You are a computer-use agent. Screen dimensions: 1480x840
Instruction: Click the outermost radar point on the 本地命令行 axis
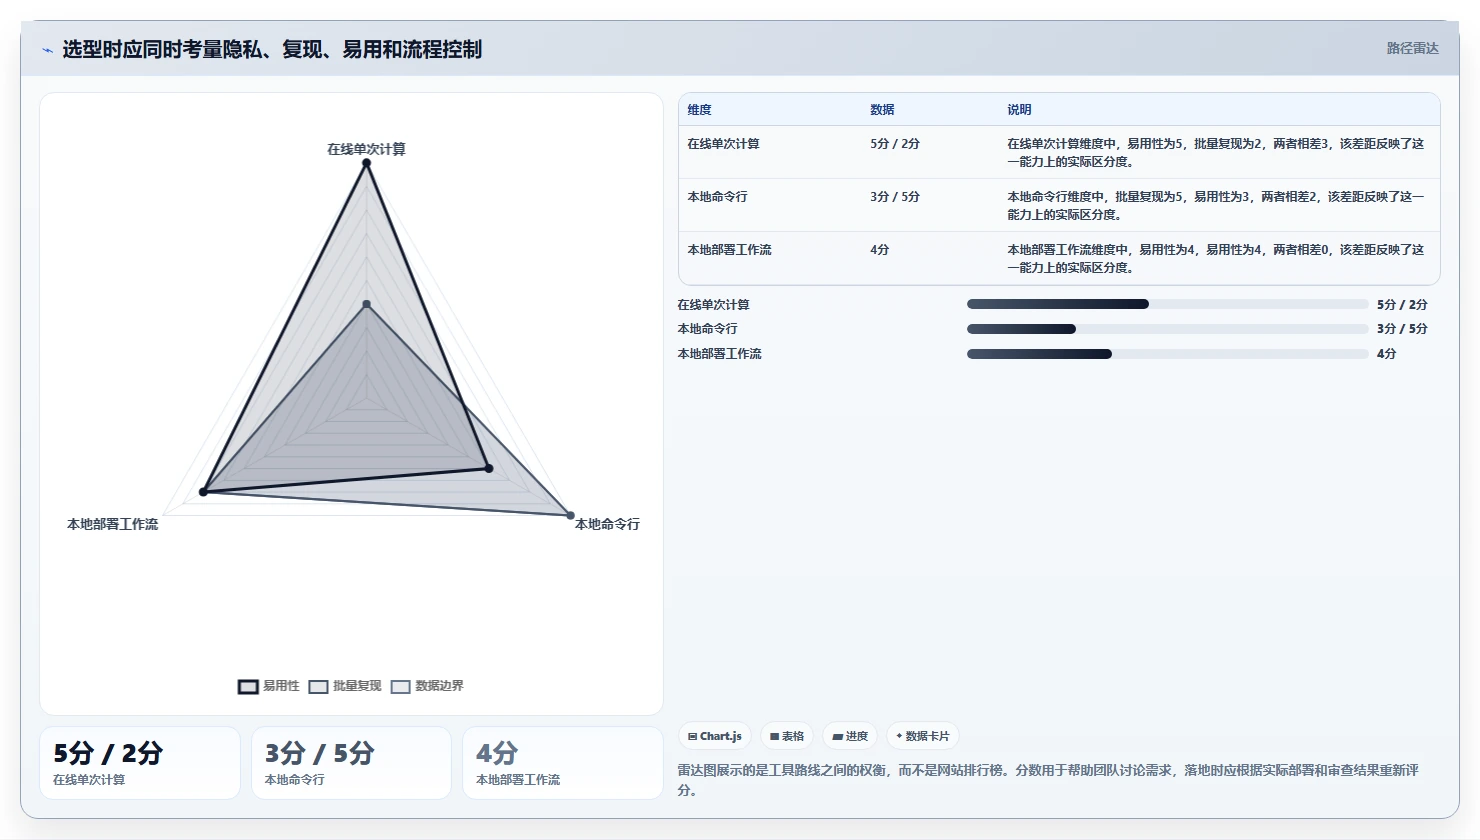pyautogui.click(x=571, y=516)
